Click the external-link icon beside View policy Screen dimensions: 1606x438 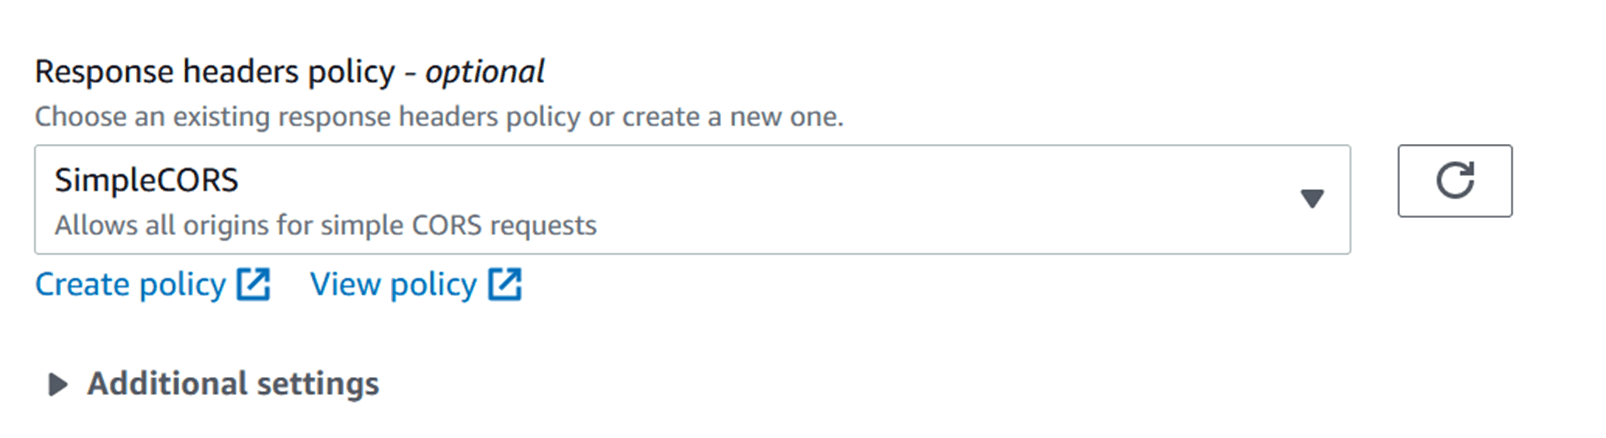pyautogui.click(x=505, y=285)
